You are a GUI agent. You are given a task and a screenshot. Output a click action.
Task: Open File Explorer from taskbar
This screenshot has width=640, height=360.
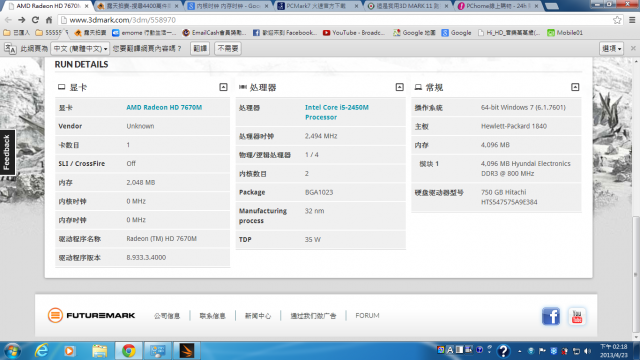pos(99,351)
